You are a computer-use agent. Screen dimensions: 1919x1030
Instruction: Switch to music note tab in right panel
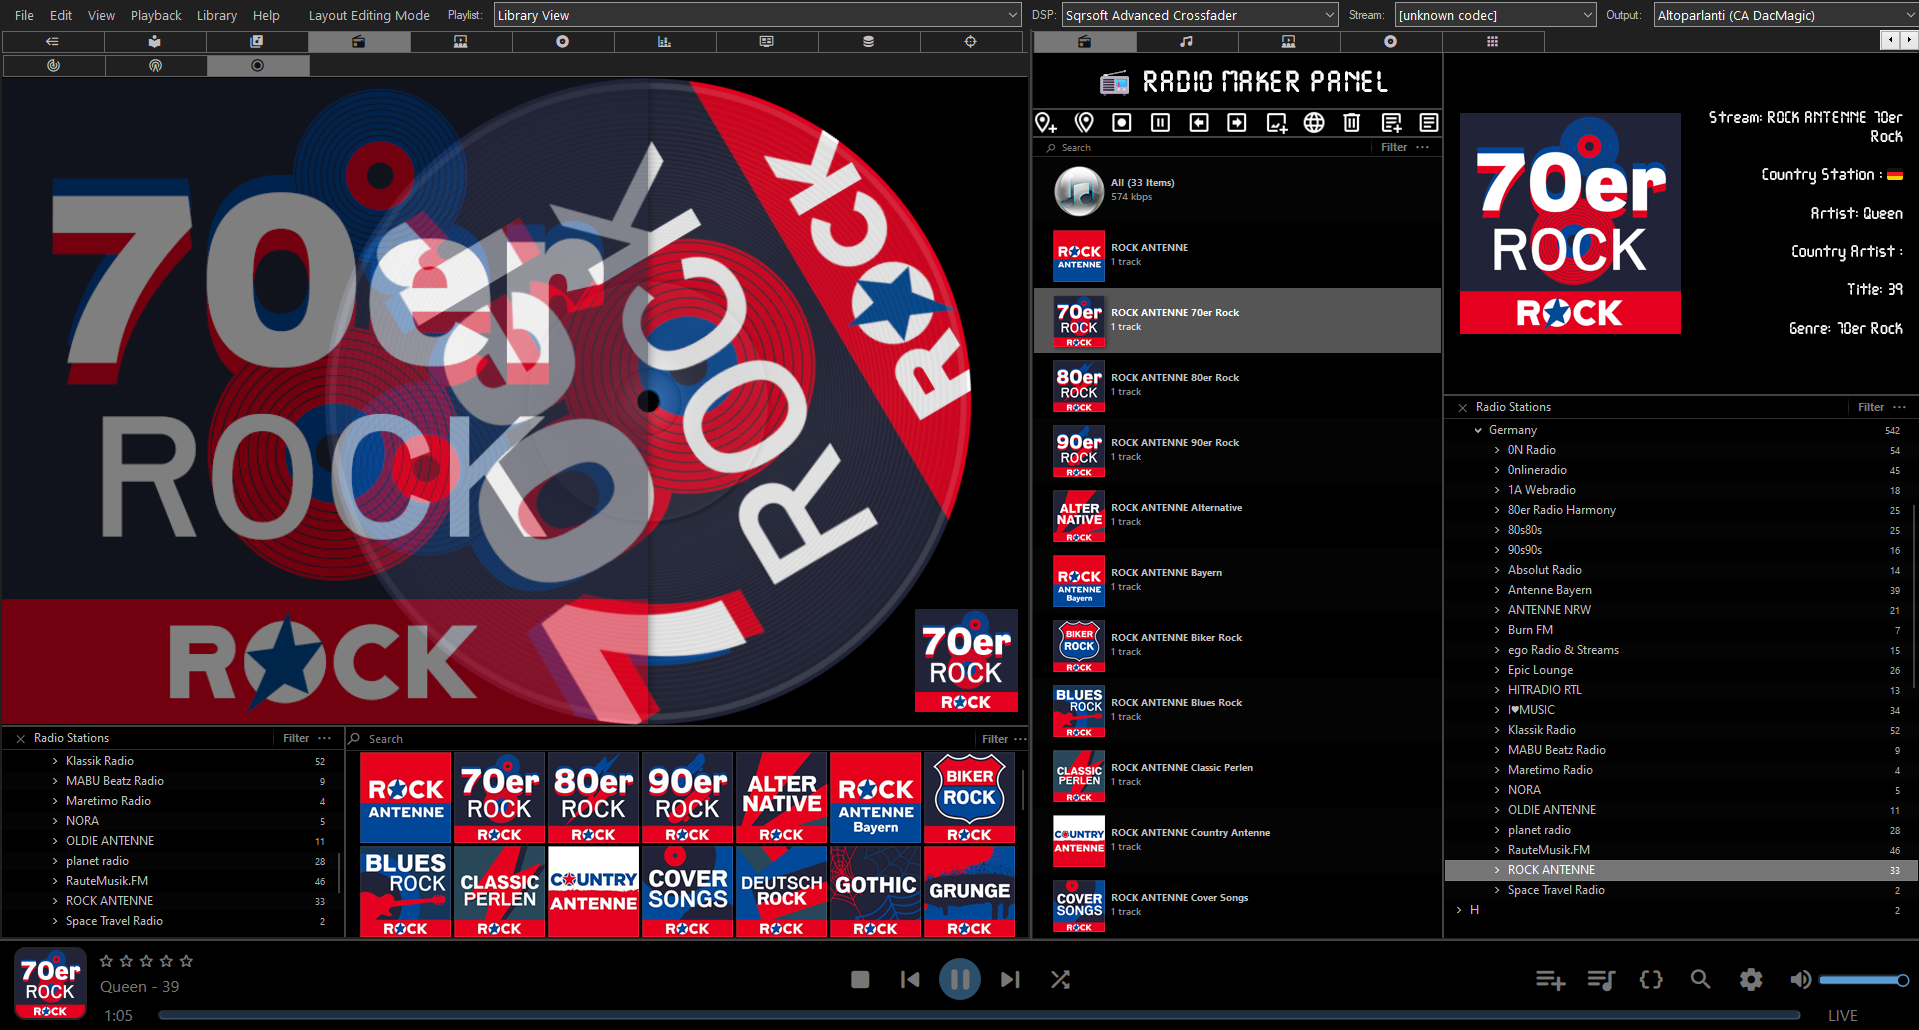pyautogui.click(x=1186, y=41)
